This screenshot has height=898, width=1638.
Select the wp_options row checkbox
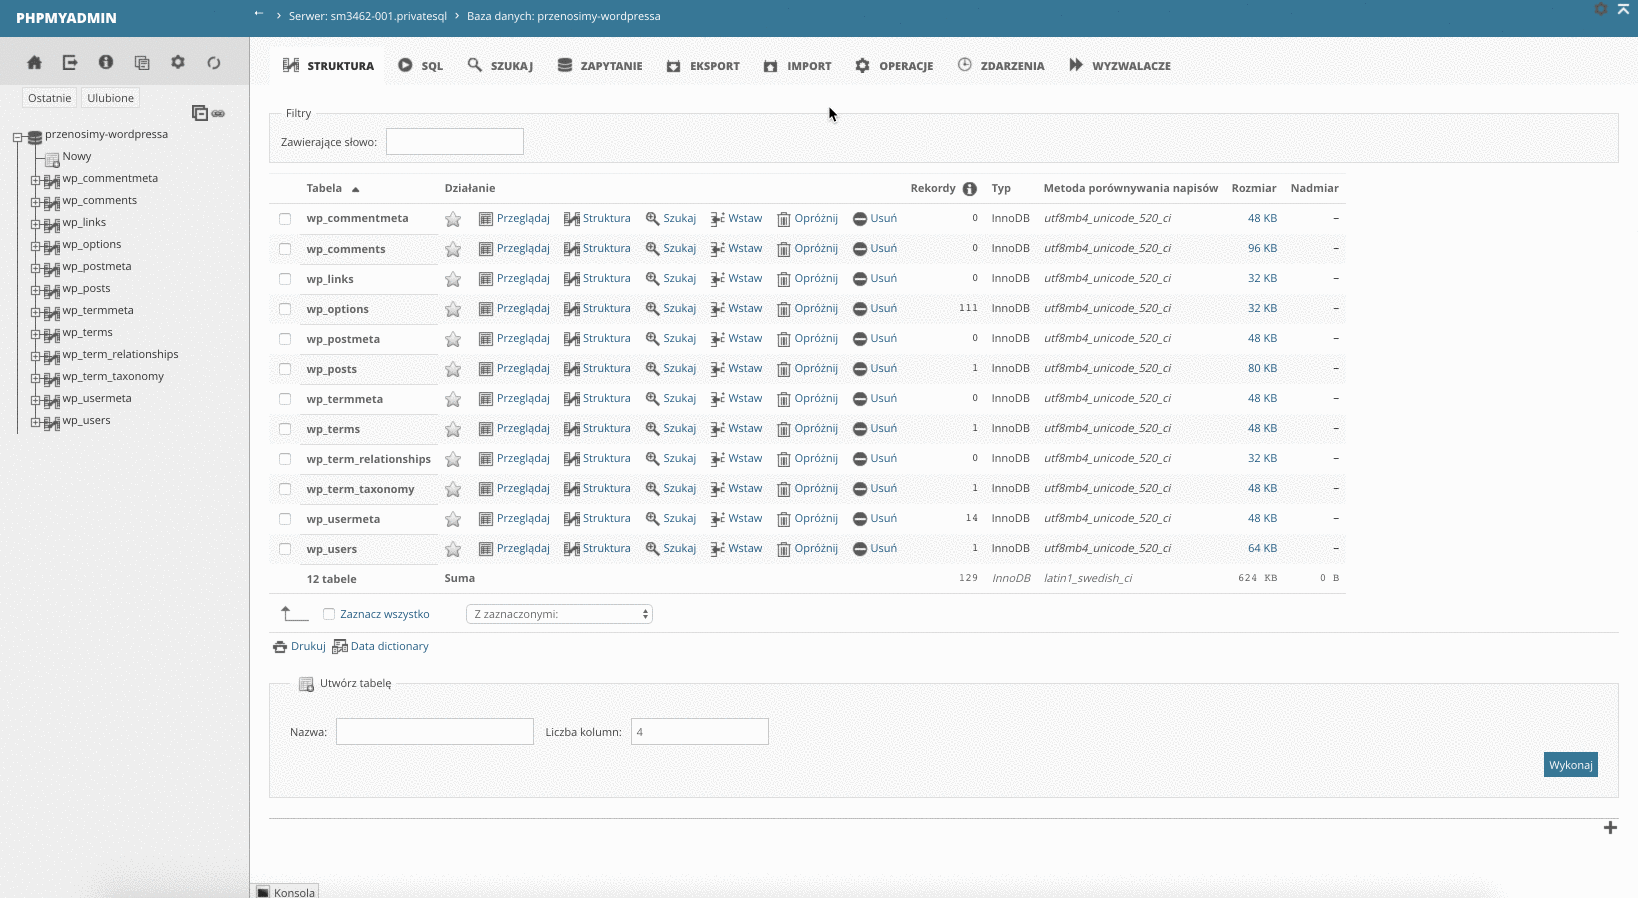pyautogui.click(x=285, y=309)
